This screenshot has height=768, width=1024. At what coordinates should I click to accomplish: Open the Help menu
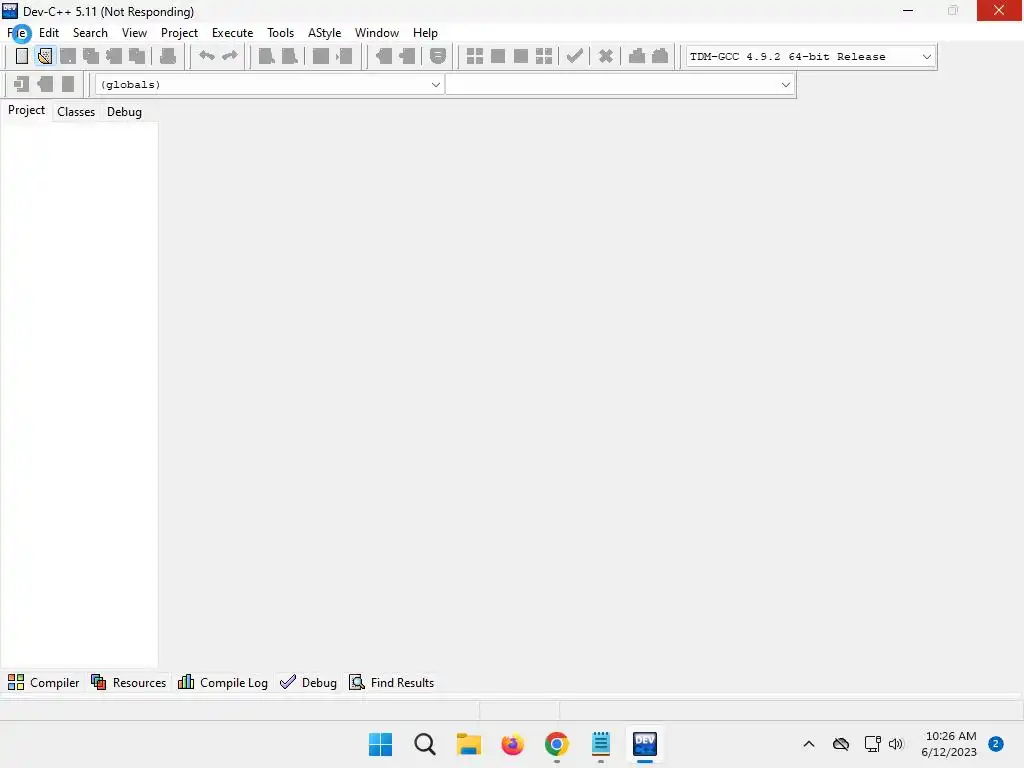[425, 33]
